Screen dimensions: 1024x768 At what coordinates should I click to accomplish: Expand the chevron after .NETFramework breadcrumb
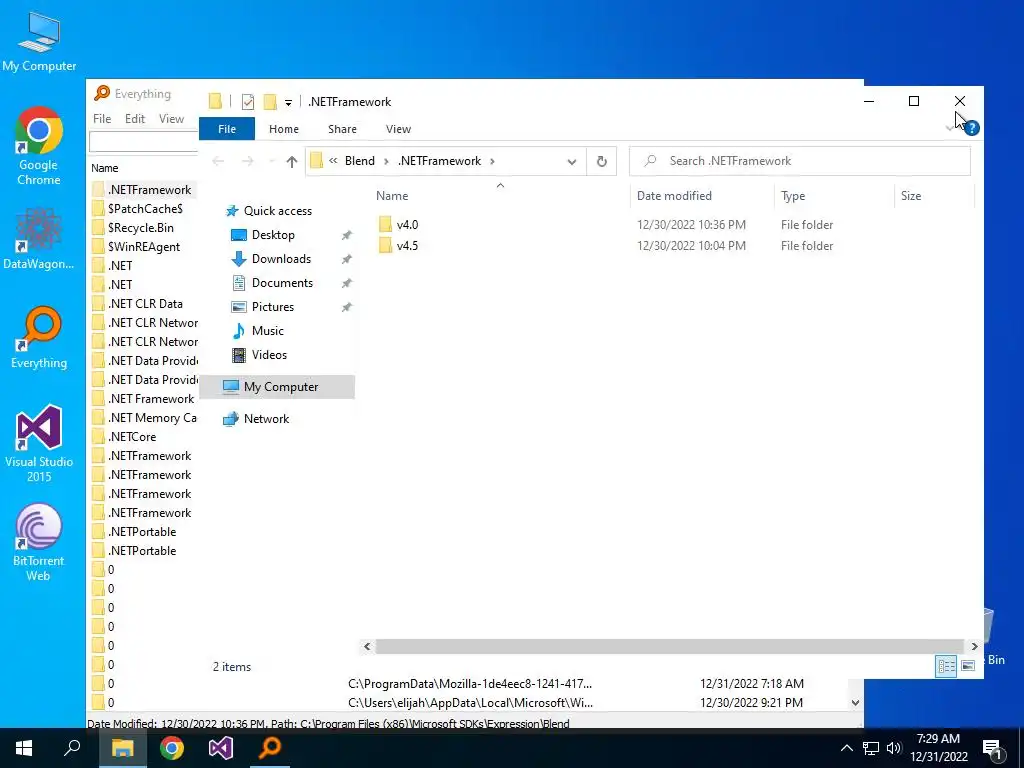point(492,161)
